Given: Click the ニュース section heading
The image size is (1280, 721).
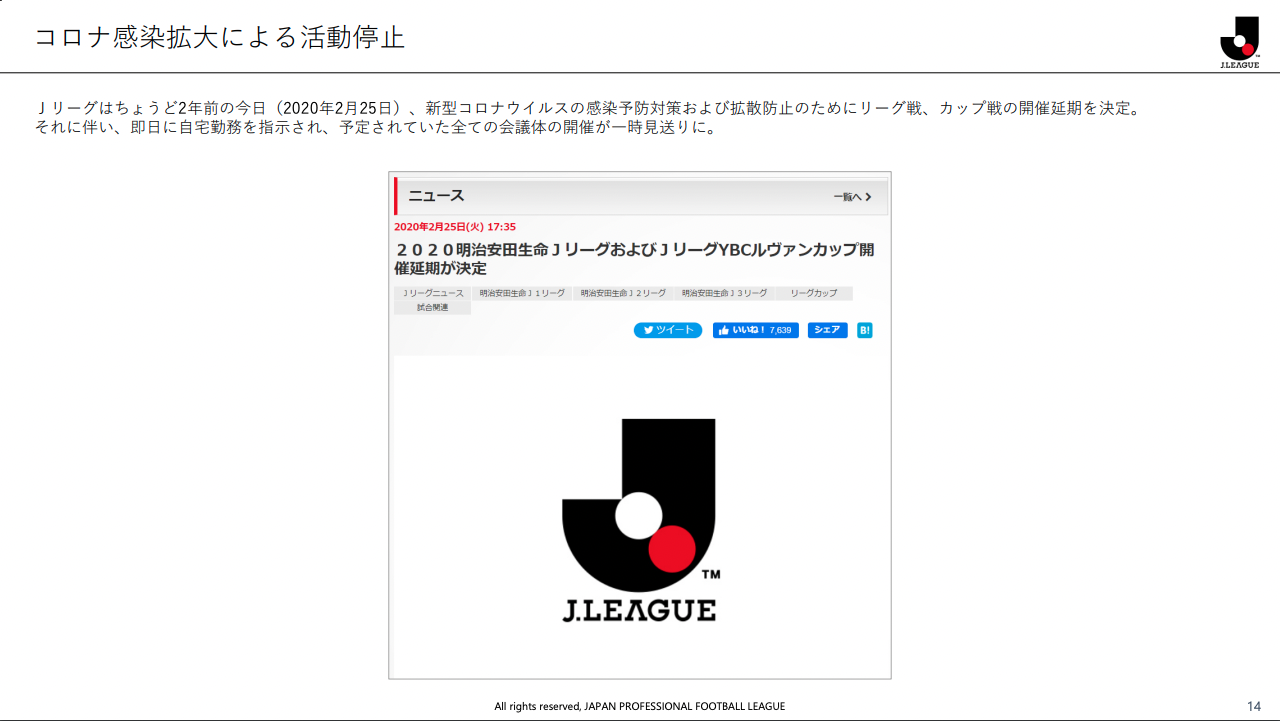Looking at the screenshot, I should click(x=436, y=196).
